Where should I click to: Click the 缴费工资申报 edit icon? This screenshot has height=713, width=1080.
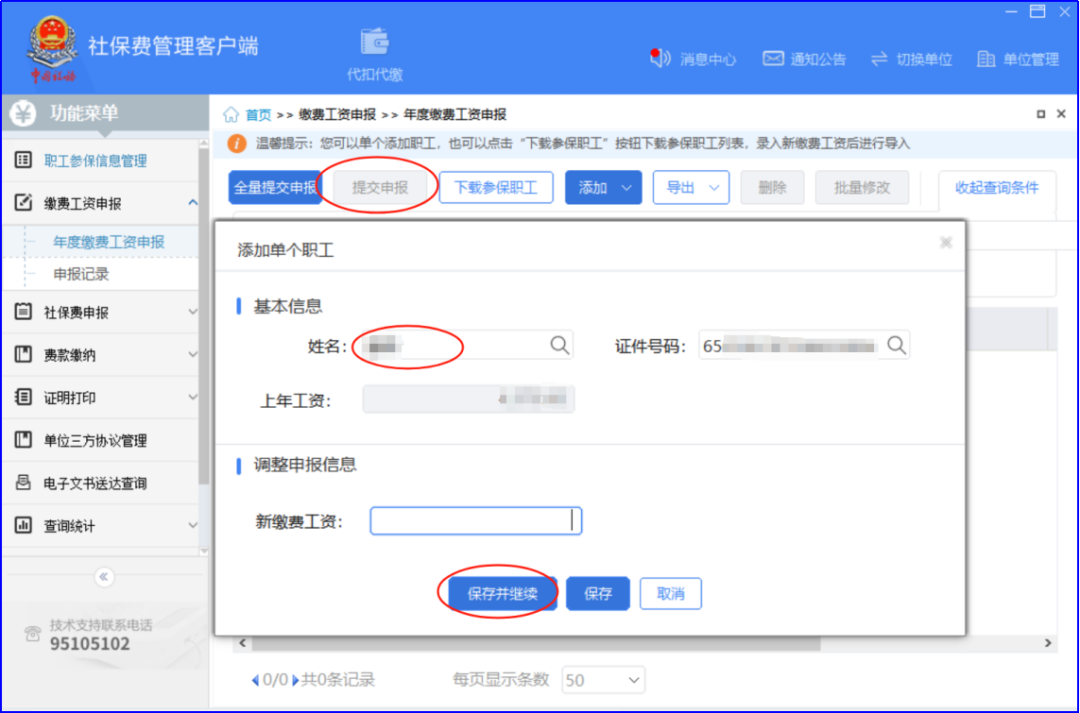pos(23,203)
